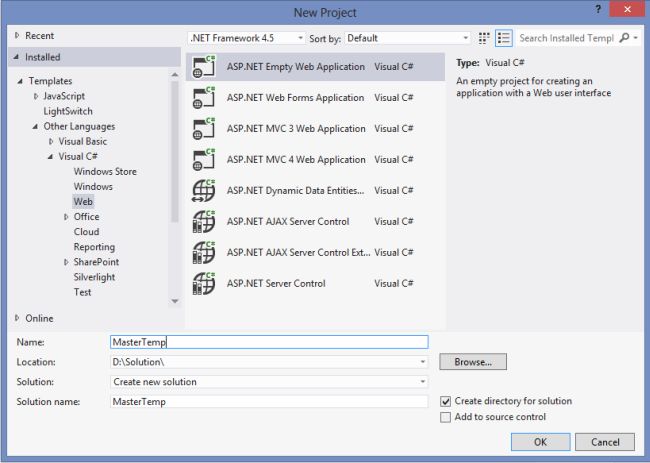
Task: Select ASP.NET Empty Web Application template icon
Action: (x=204, y=66)
